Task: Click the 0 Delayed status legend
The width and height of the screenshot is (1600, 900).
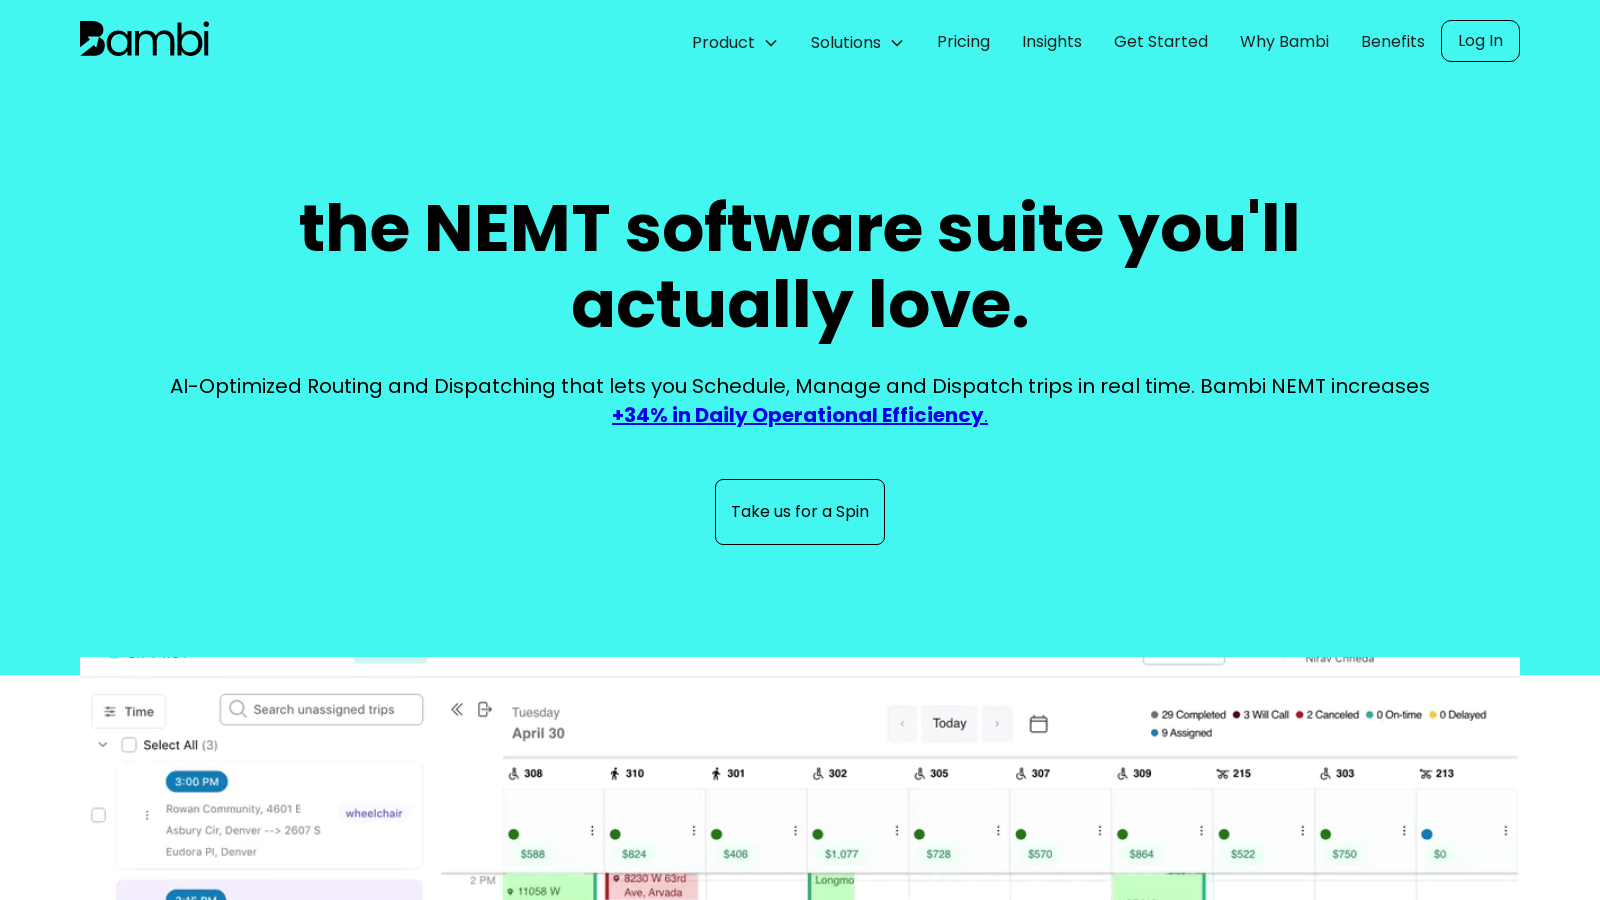Action: [1458, 715]
